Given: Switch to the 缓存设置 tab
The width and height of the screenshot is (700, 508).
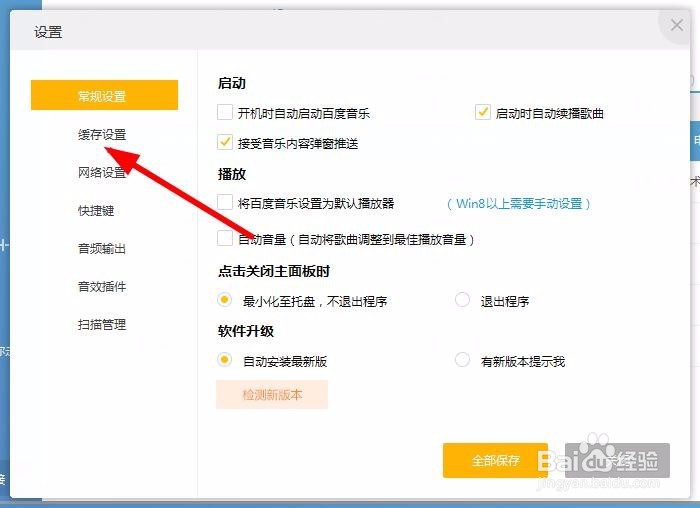Looking at the screenshot, I should (x=102, y=134).
